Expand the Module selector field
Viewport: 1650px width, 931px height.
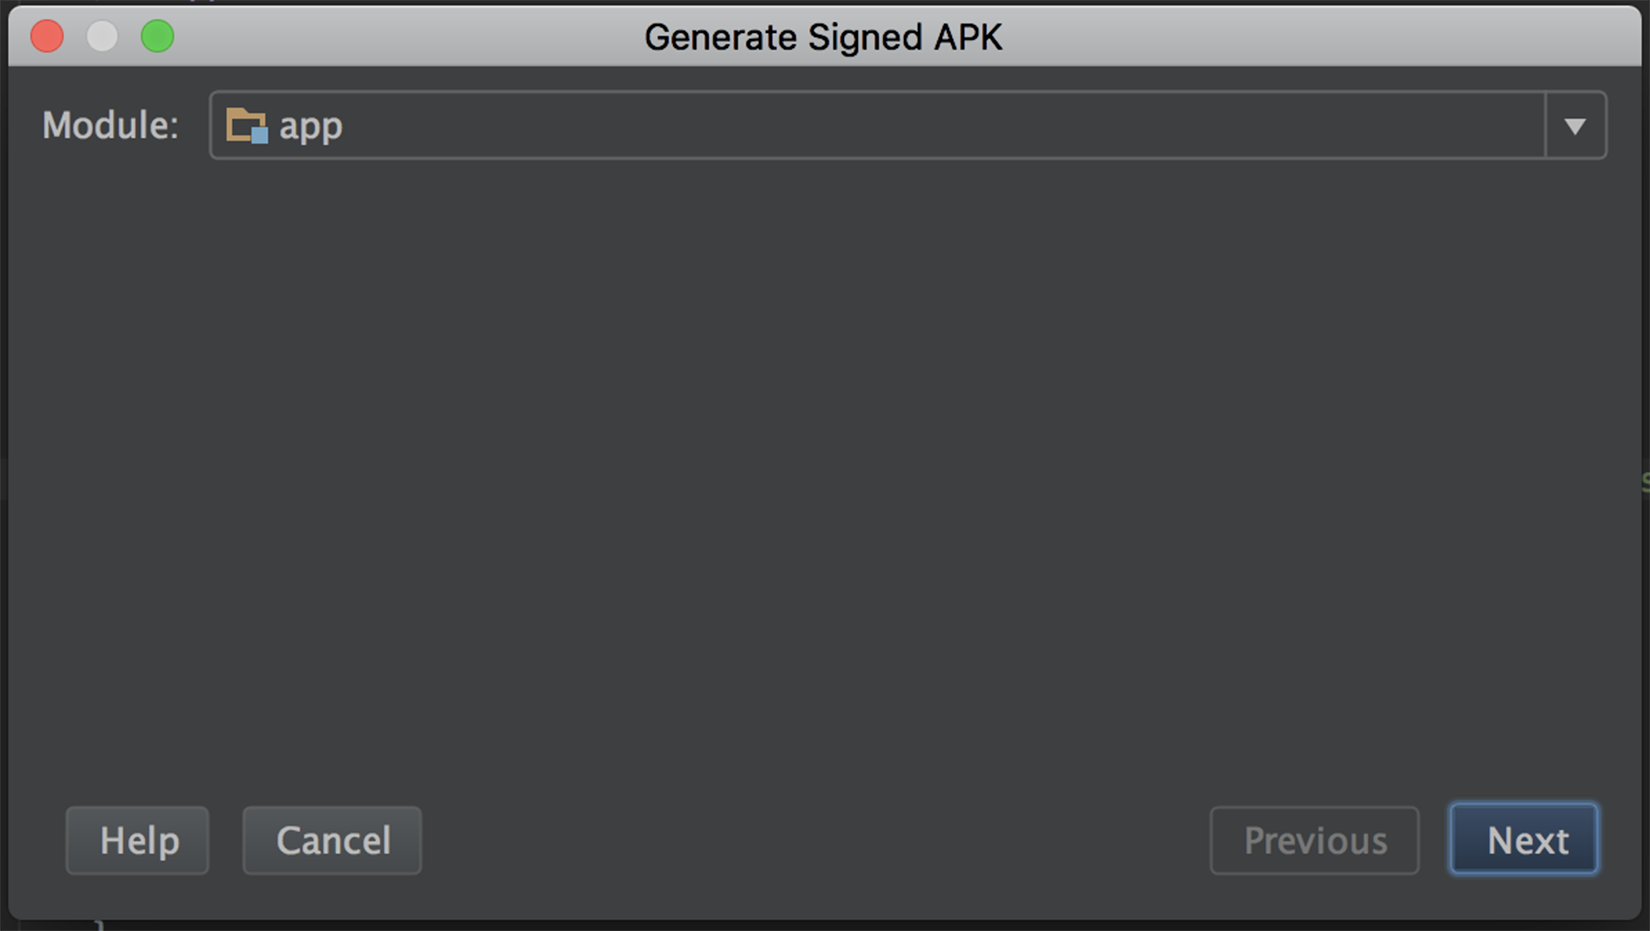(x=908, y=125)
